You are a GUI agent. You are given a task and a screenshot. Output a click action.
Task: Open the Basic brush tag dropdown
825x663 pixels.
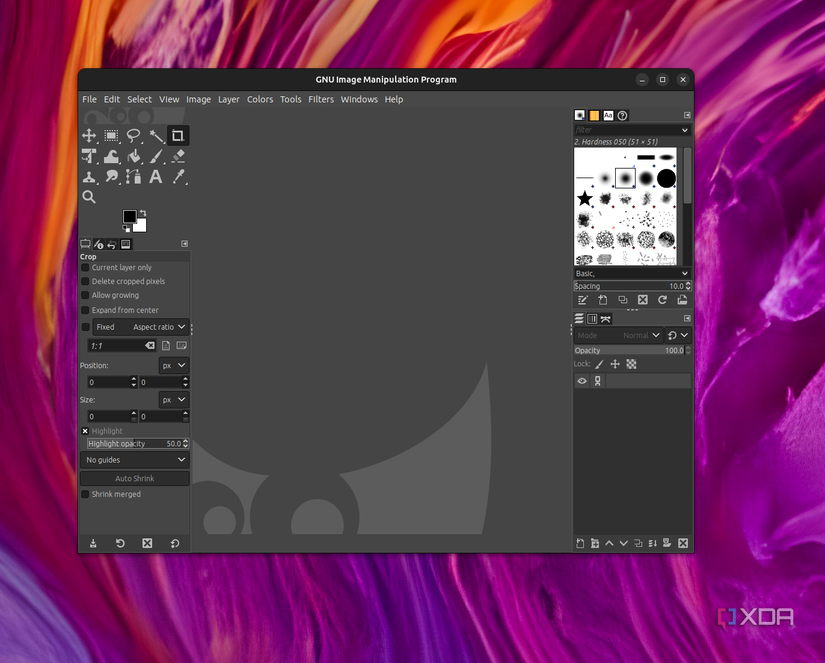(x=685, y=274)
